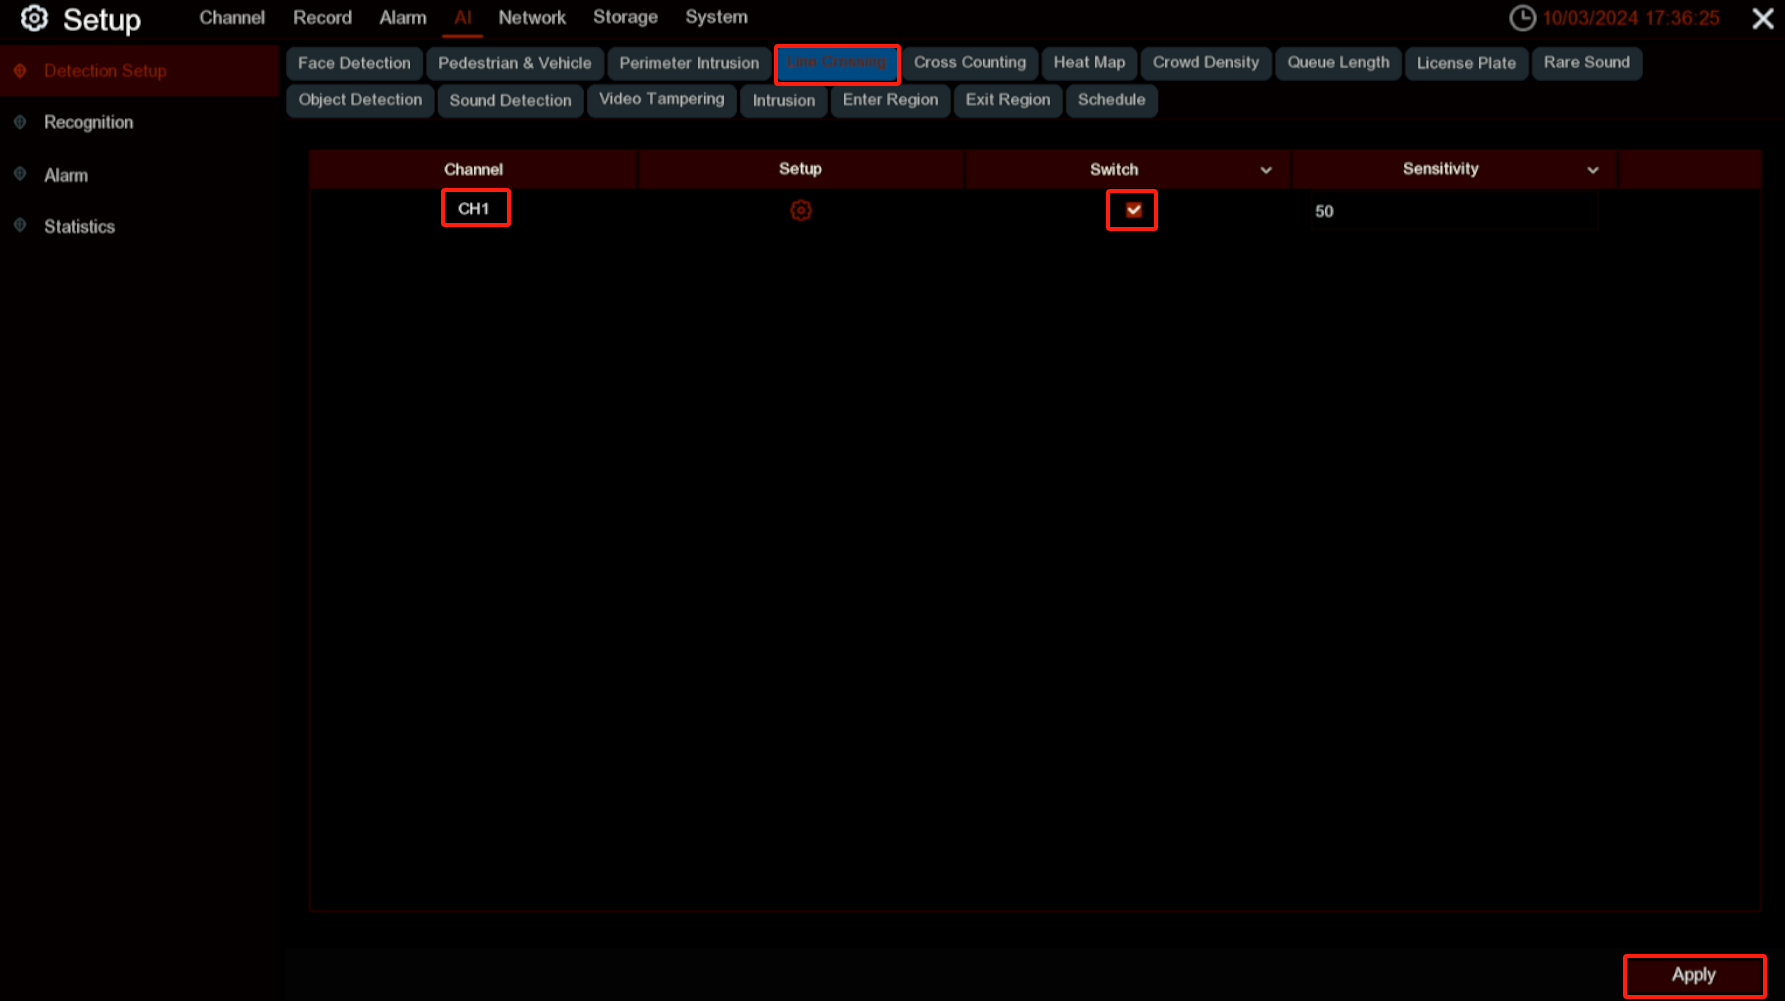This screenshot has width=1785, height=1001.
Task: Switch to Schedule tab
Action: (1112, 100)
